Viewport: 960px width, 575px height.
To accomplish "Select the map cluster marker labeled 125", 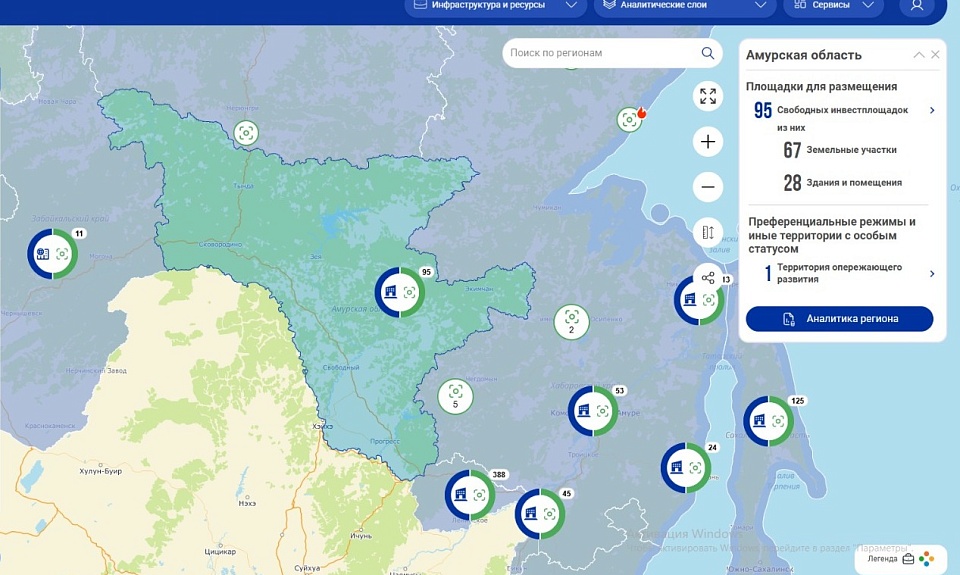I will tap(768, 421).
